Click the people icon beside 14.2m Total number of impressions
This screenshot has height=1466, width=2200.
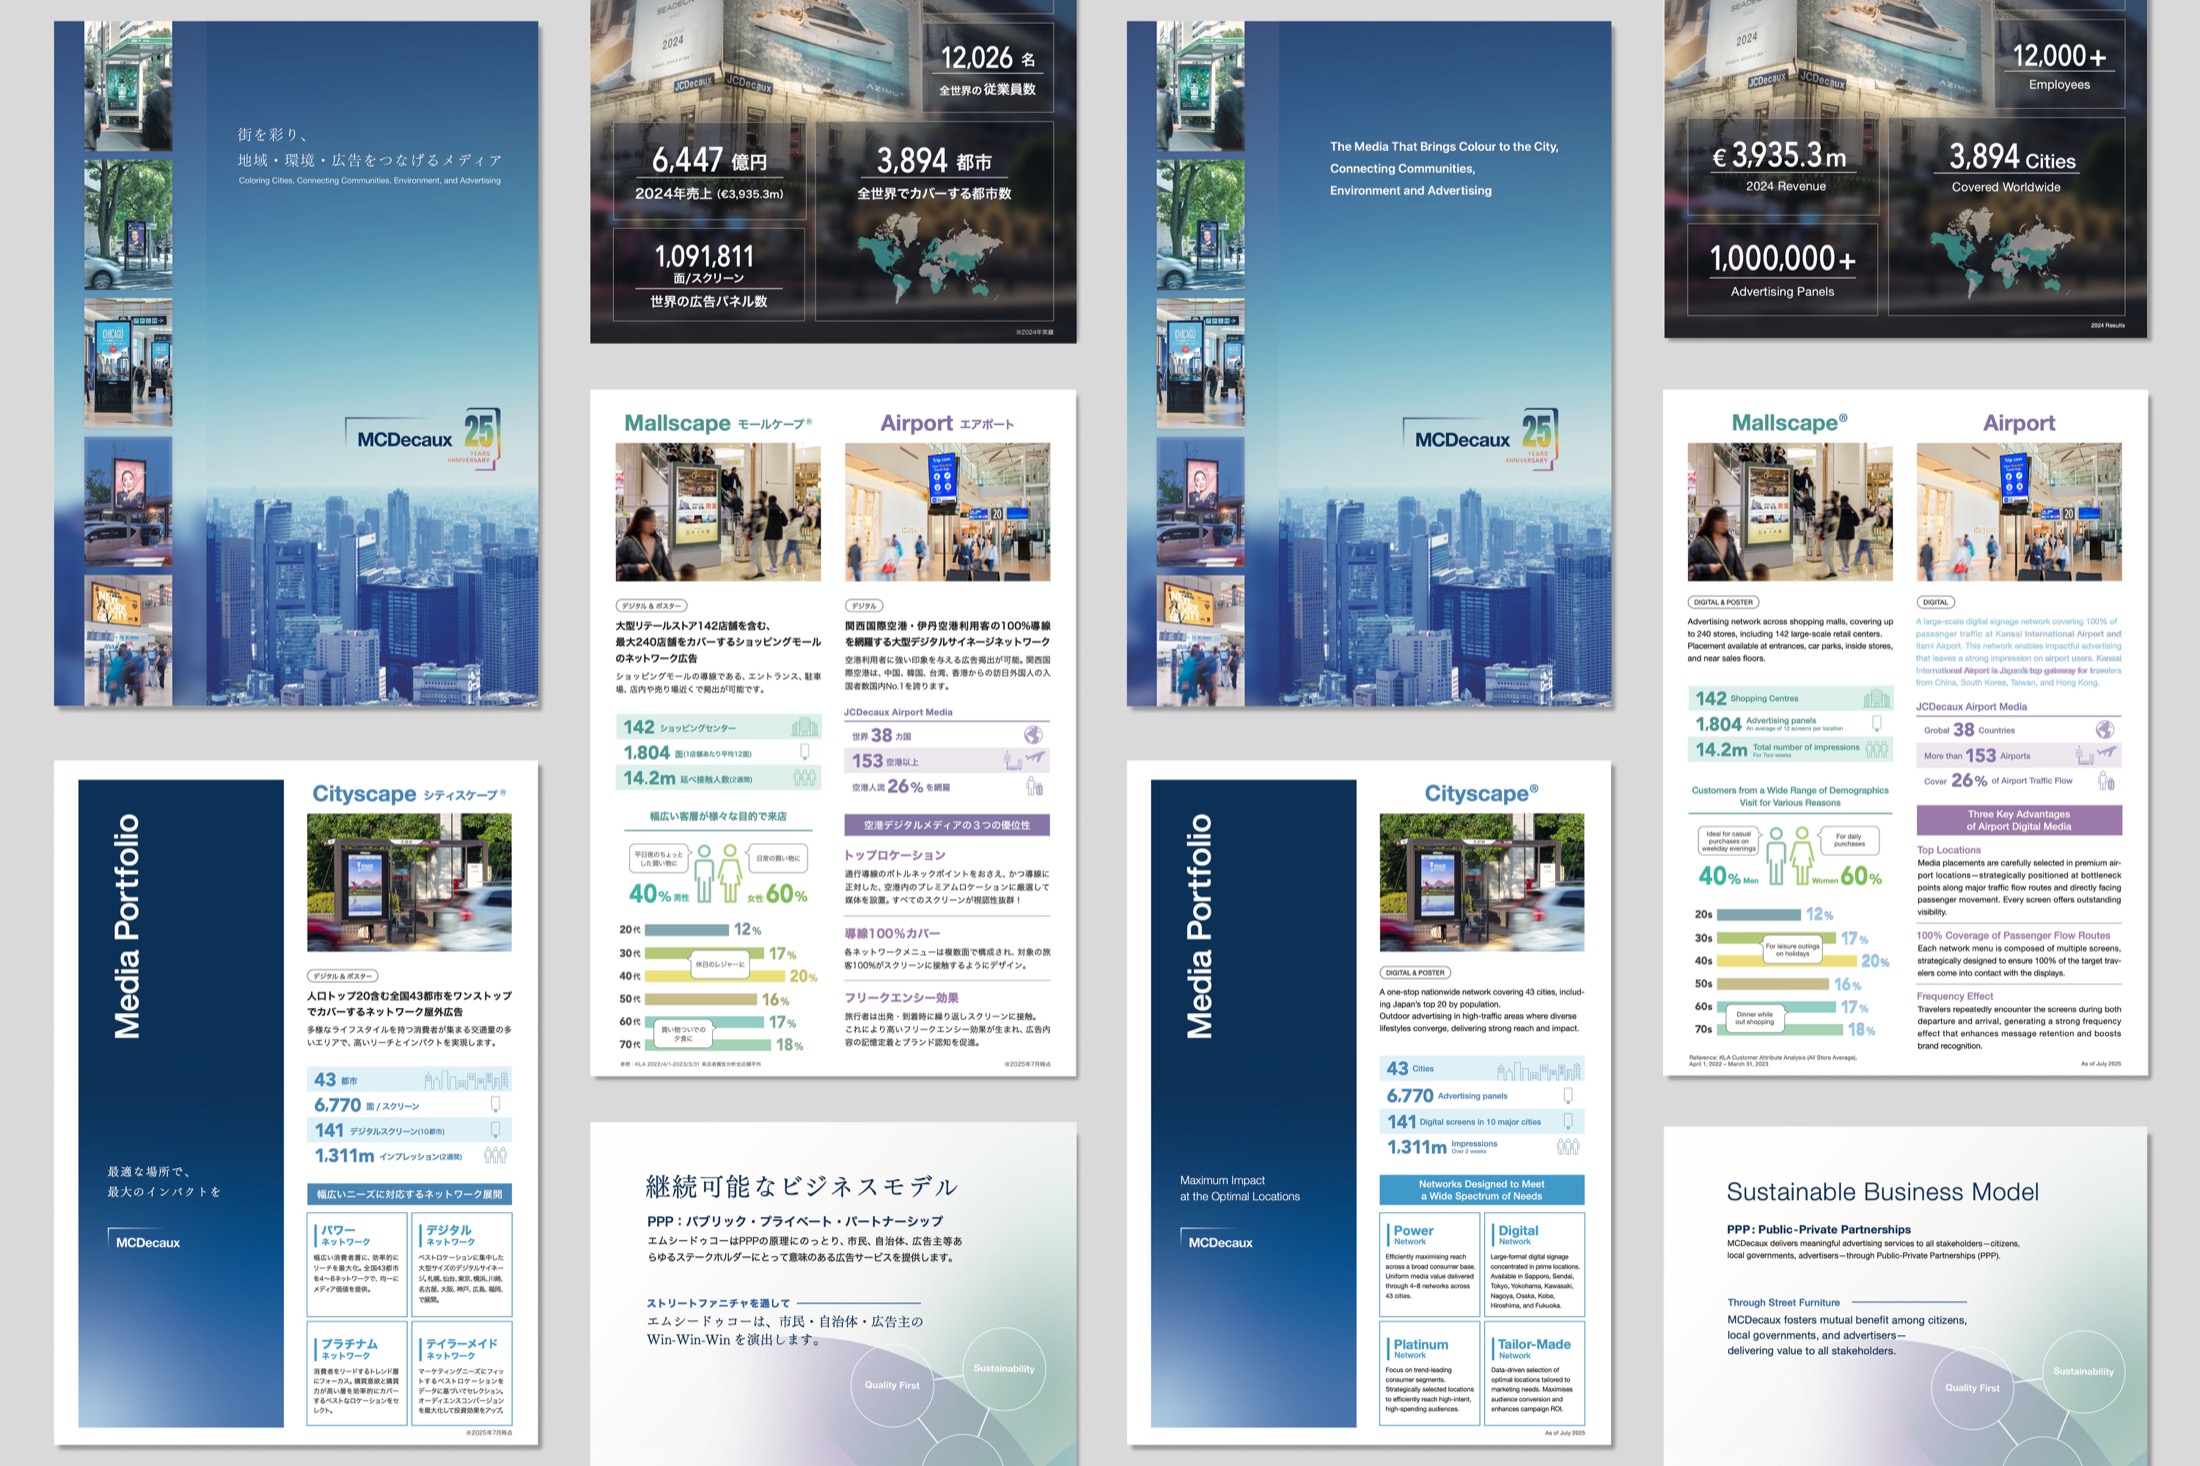tap(1877, 749)
